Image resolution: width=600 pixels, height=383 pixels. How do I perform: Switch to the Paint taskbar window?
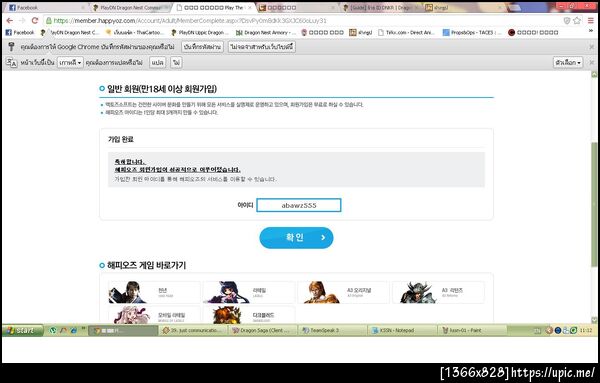tap(472, 330)
